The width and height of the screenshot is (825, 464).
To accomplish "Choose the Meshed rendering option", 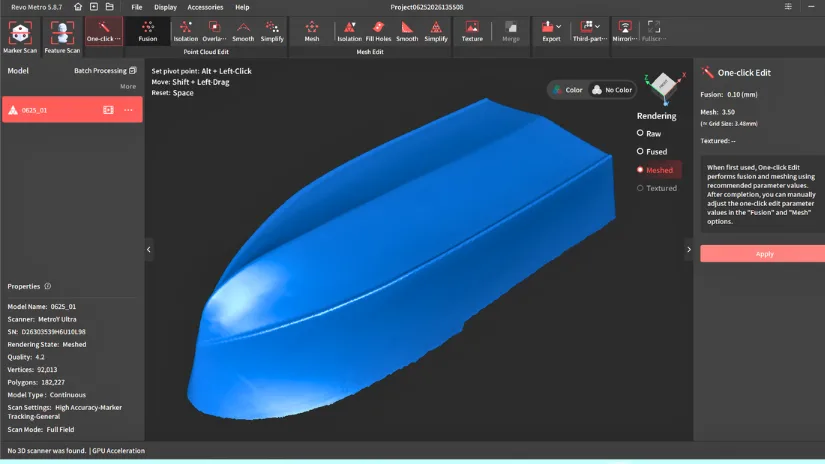I will pos(655,170).
